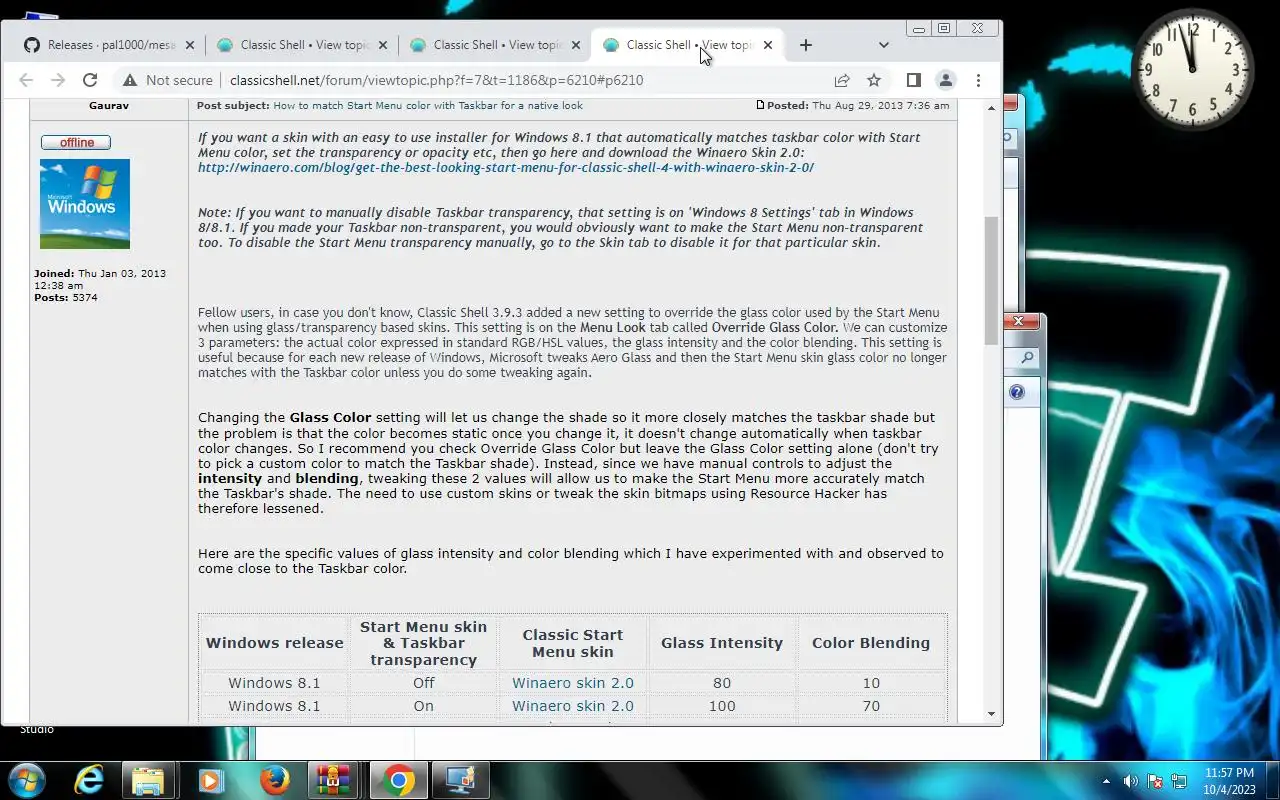Click the Posted date Thu Aug 29, 2013
Viewport: 1280px width, 800px height.
(881, 106)
